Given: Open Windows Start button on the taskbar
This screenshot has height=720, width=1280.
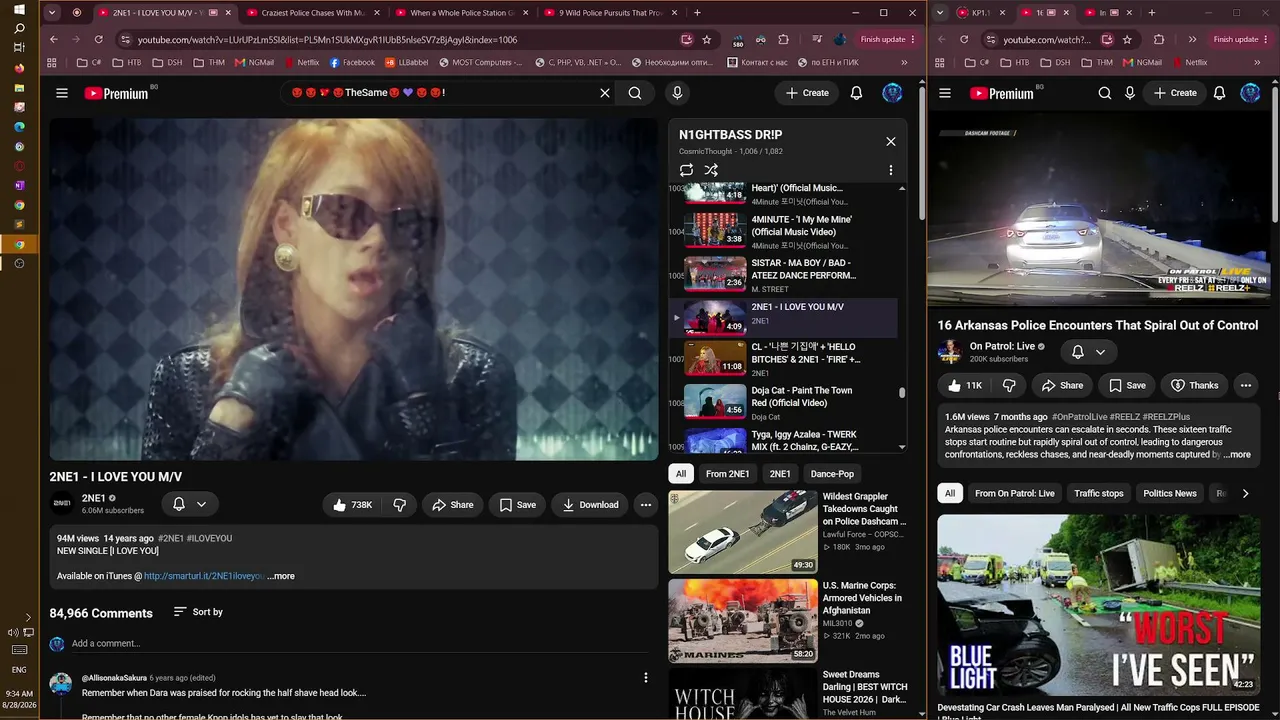Looking at the screenshot, I should (x=19, y=9).
